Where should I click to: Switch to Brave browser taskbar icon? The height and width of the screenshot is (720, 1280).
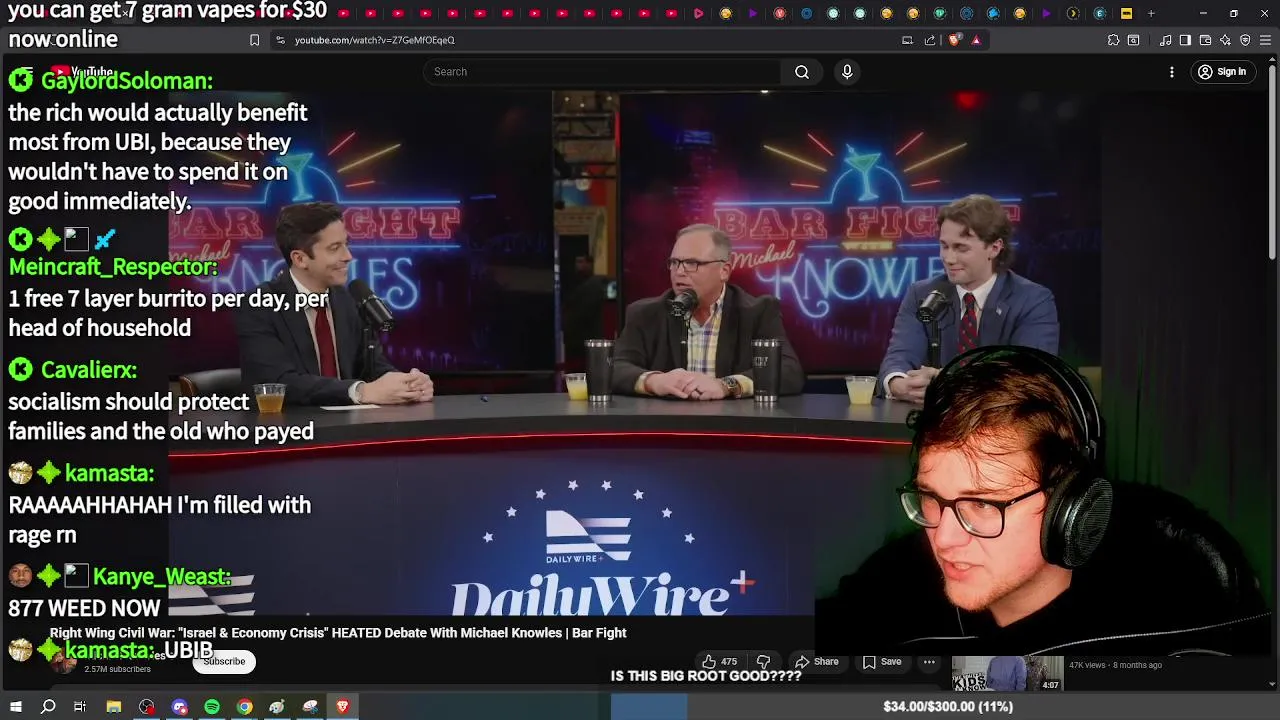(342, 707)
